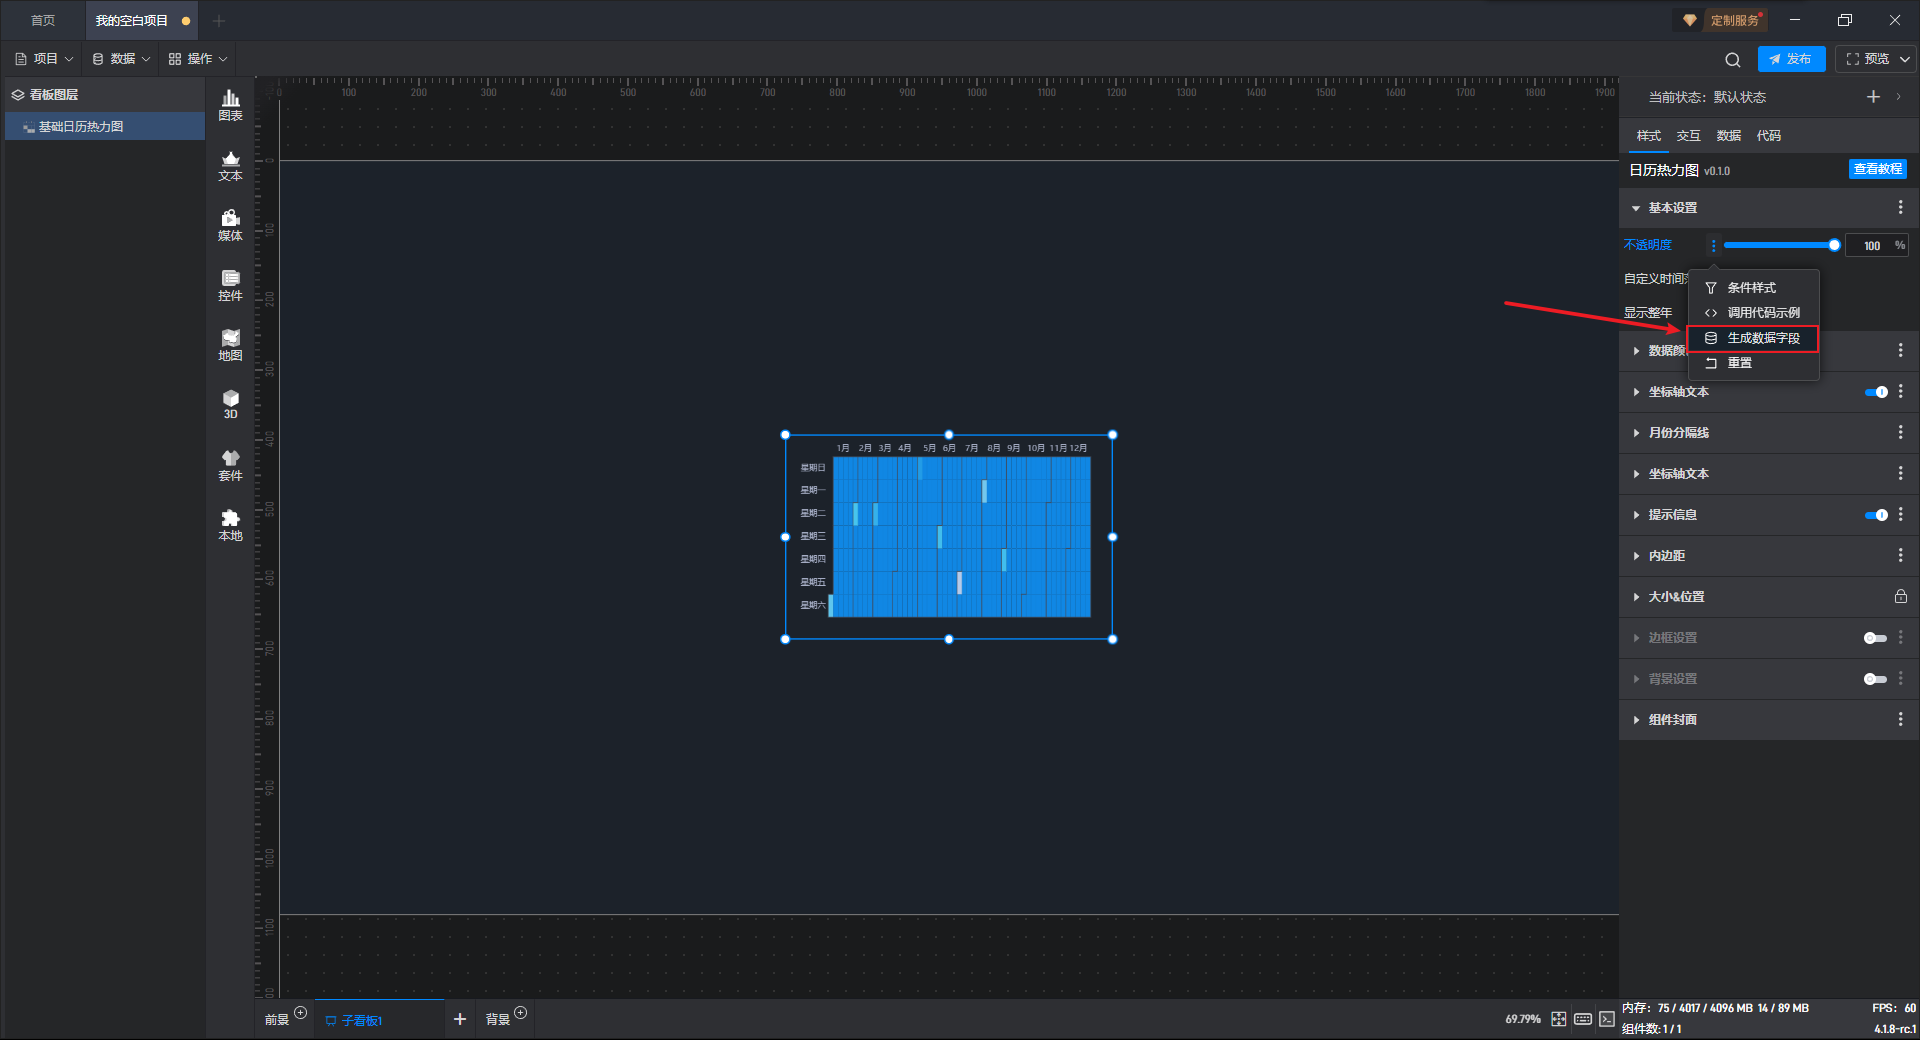
Task: Disable the 提示信息 toggle switch
Action: 1876,515
